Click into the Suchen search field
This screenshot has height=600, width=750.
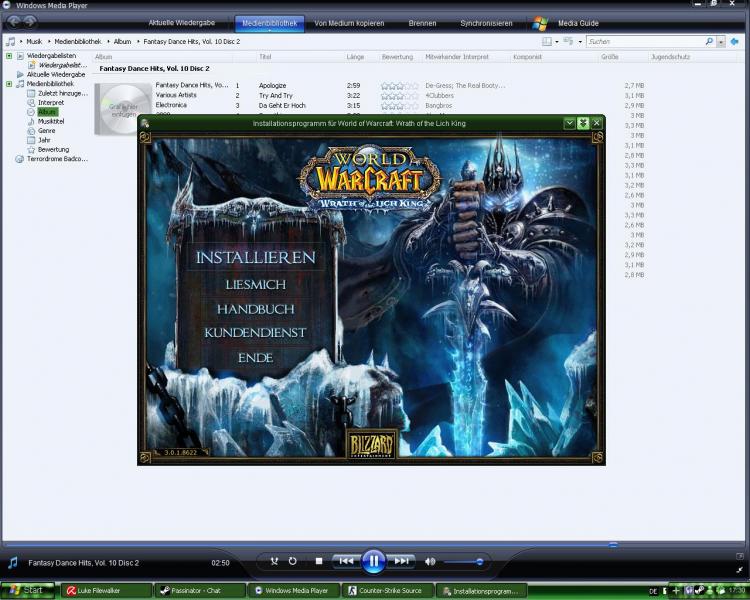click(645, 42)
